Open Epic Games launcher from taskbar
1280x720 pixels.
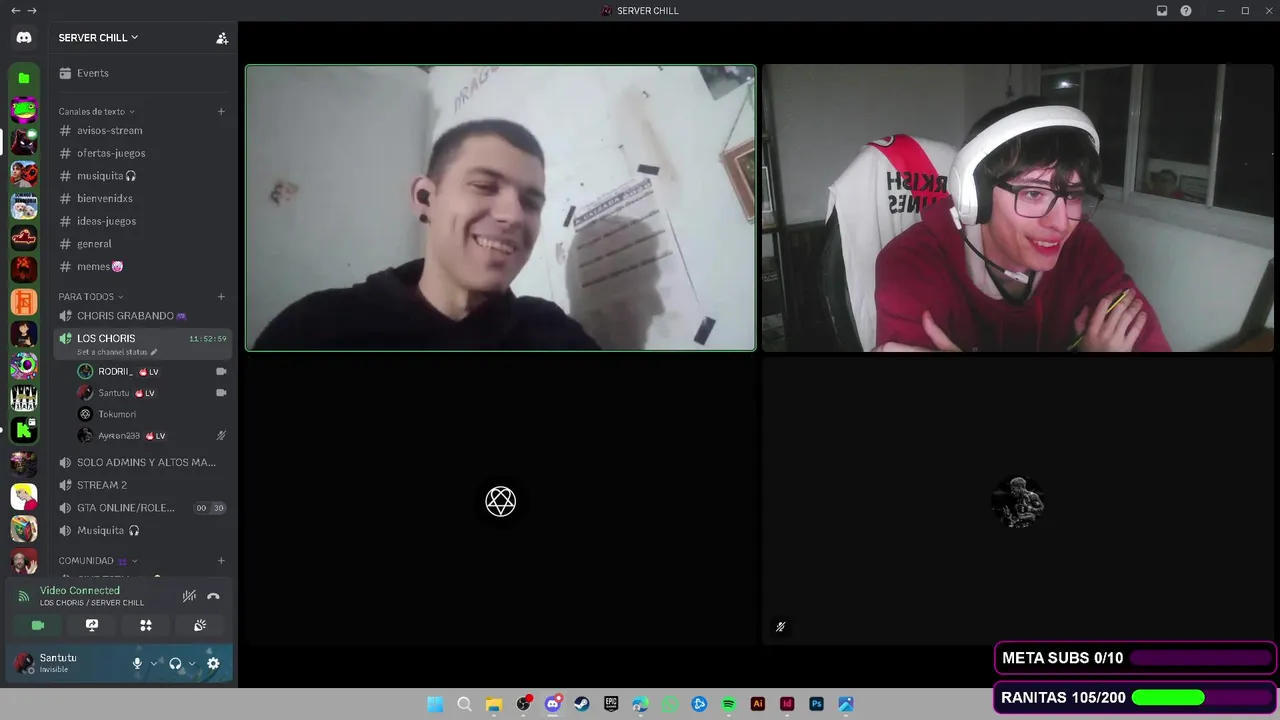click(x=611, y=704)
